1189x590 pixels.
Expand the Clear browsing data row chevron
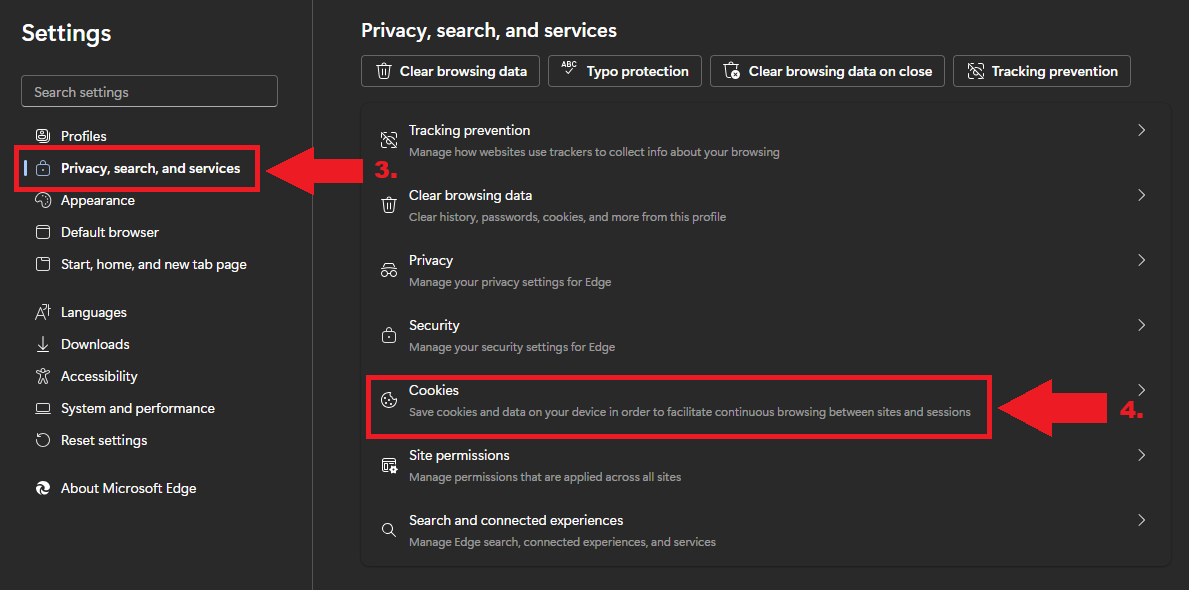(x=1141, y=195)
